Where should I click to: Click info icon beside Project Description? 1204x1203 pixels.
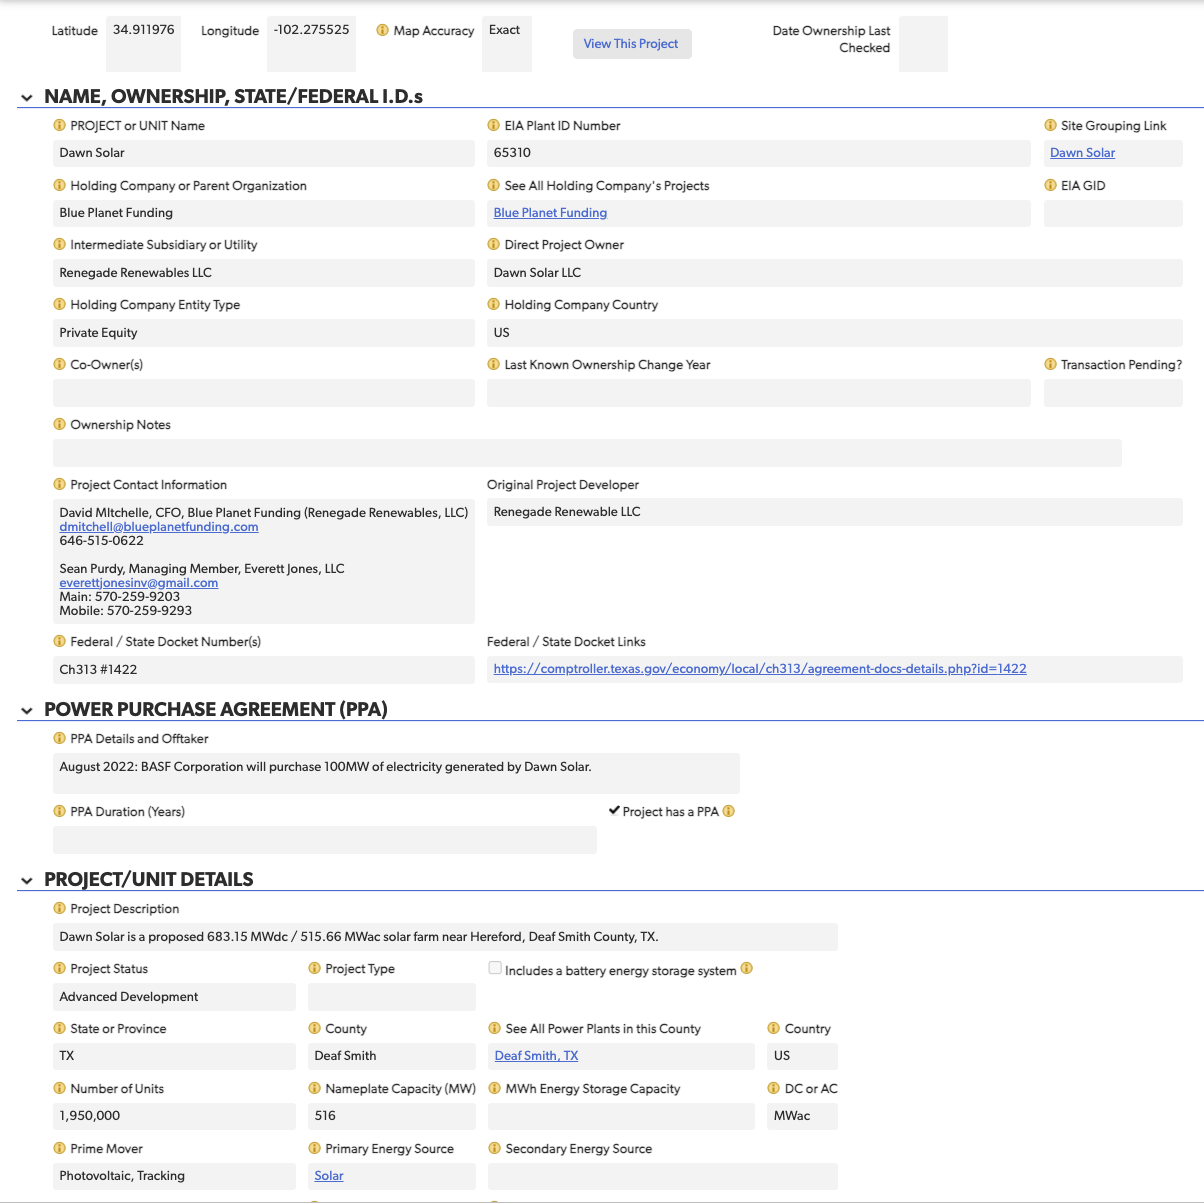(59, 908)
